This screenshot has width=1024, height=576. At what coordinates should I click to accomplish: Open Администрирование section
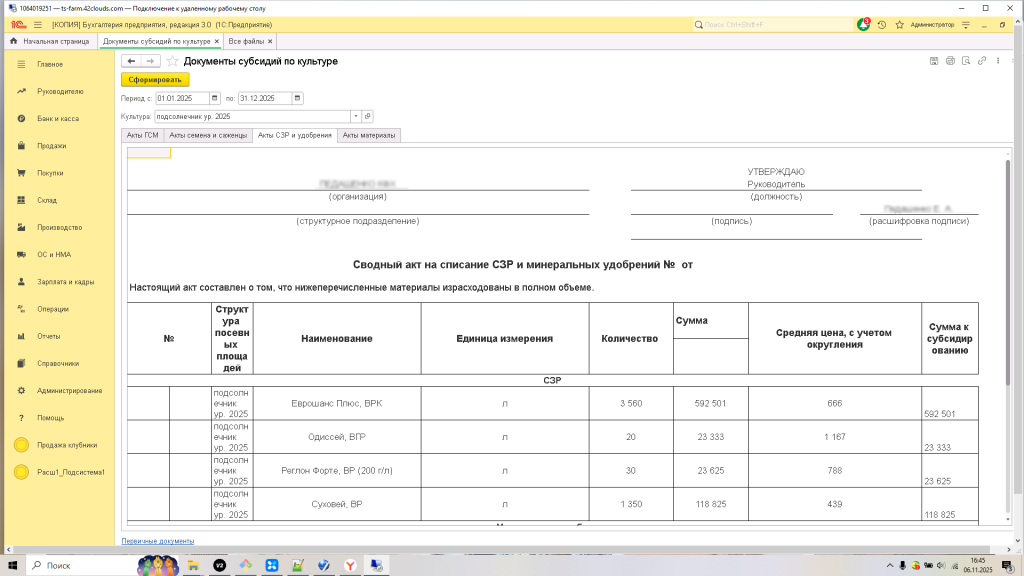[x=69, y=391]
